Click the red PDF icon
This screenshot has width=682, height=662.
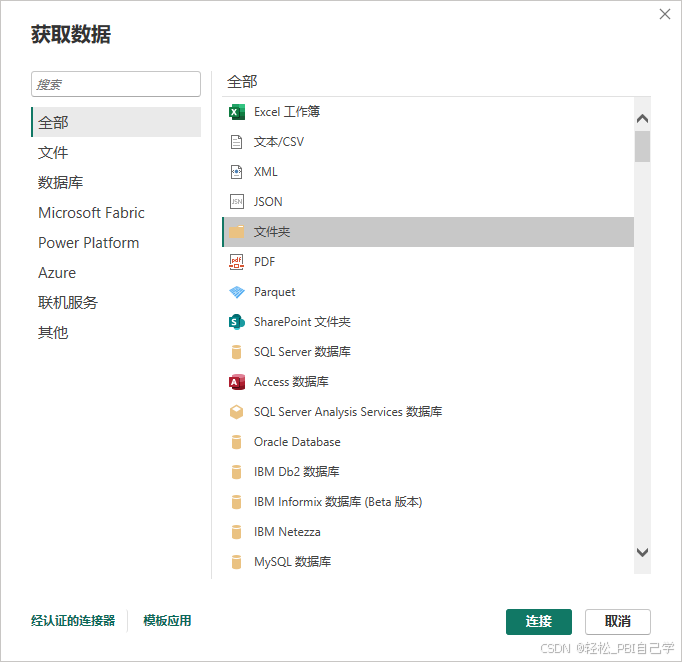pyautogui.click(x=237, y=262)
